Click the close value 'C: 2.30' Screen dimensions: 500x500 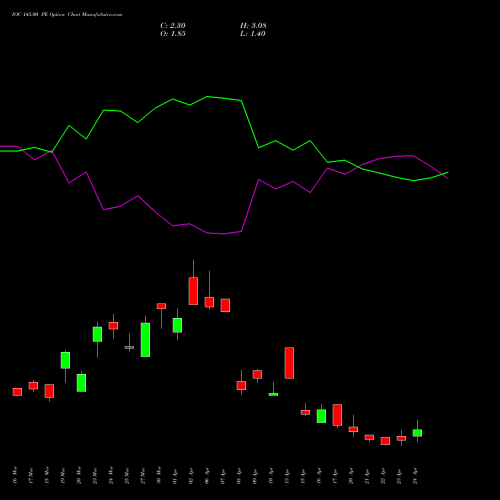point(173,26)
